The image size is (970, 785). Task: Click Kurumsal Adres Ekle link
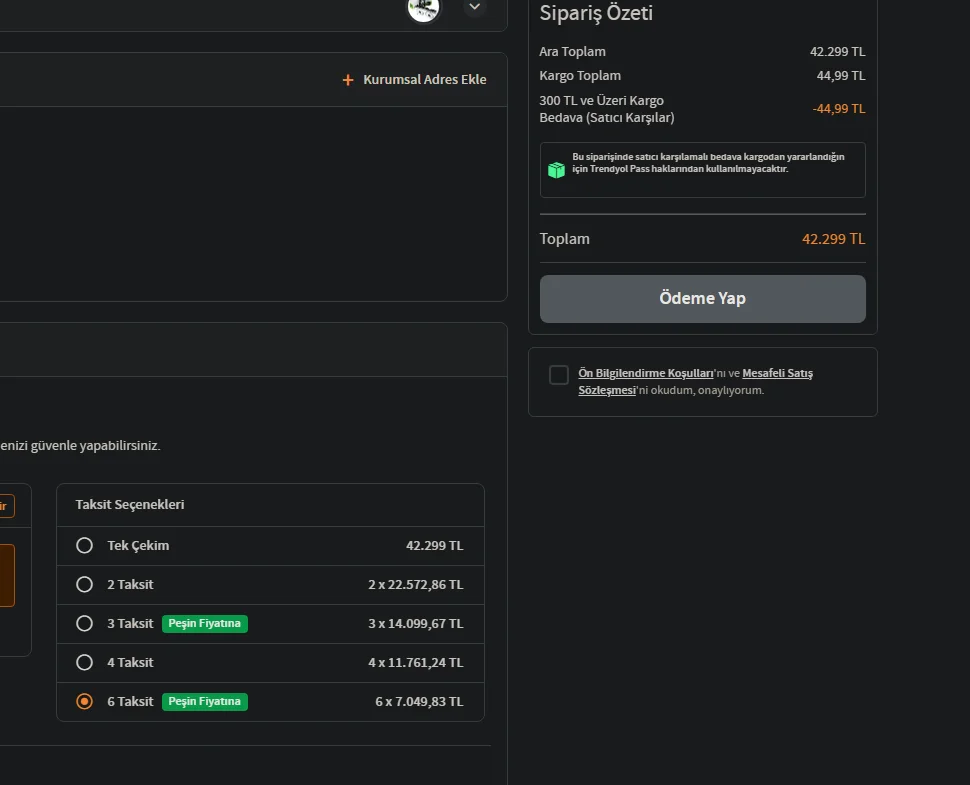point(424,80)
